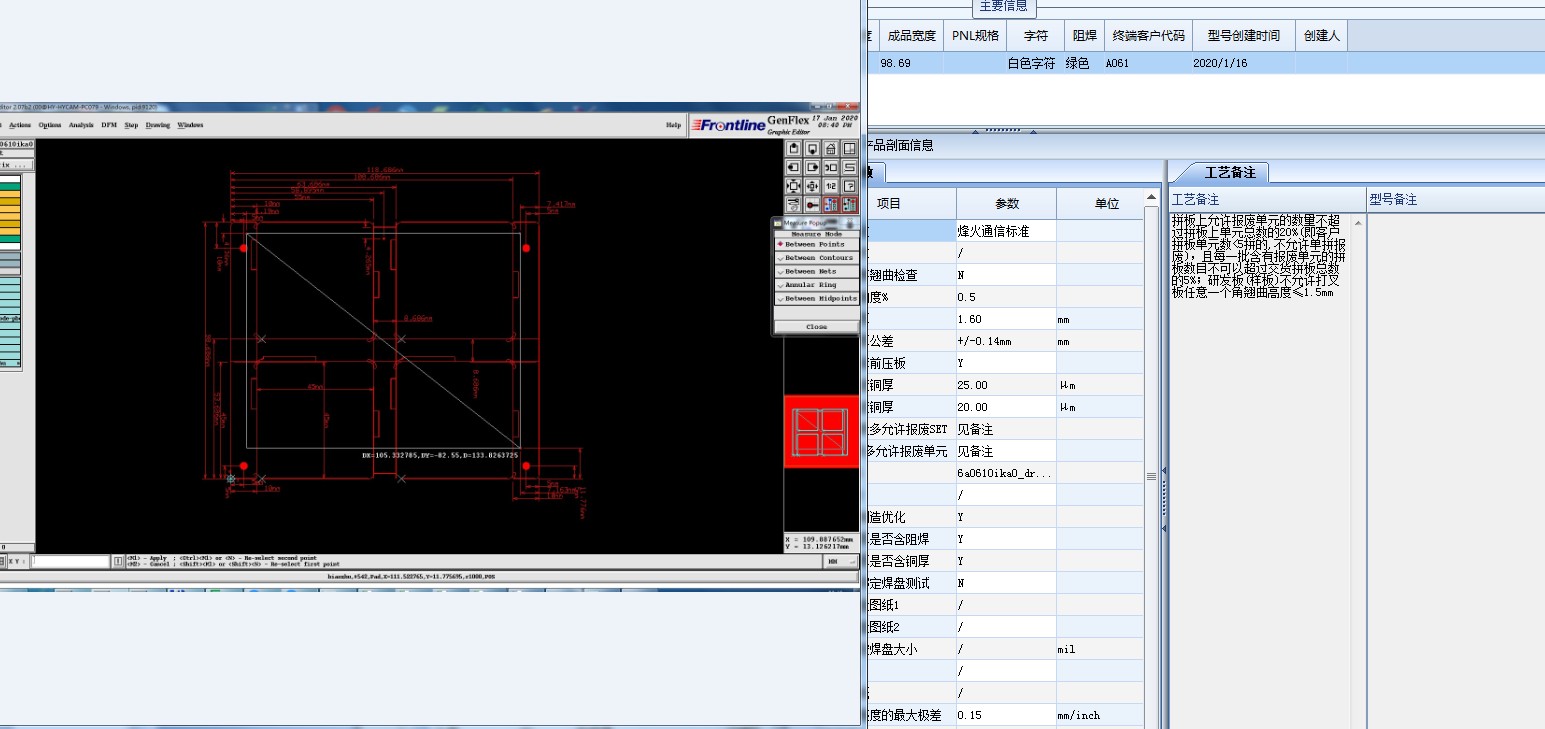Click the S-shaped icon in GenFlex toolbar
The image size is (1545, 729).
coord(849,167)
